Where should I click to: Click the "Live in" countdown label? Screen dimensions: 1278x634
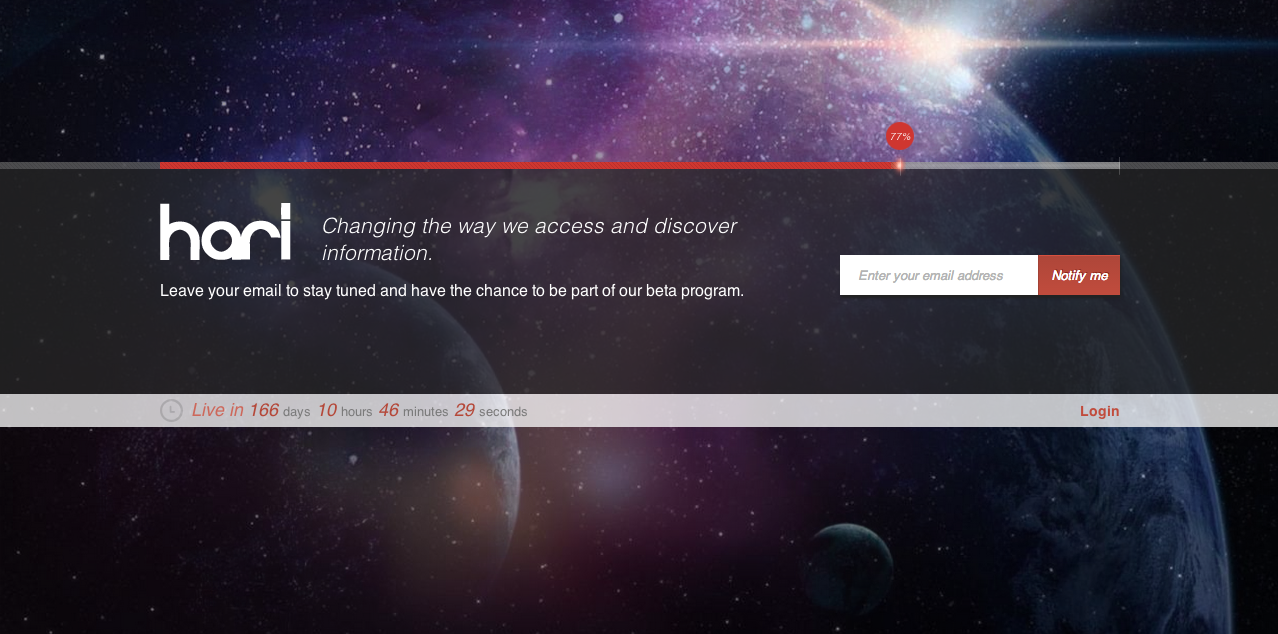coord(217,410)
